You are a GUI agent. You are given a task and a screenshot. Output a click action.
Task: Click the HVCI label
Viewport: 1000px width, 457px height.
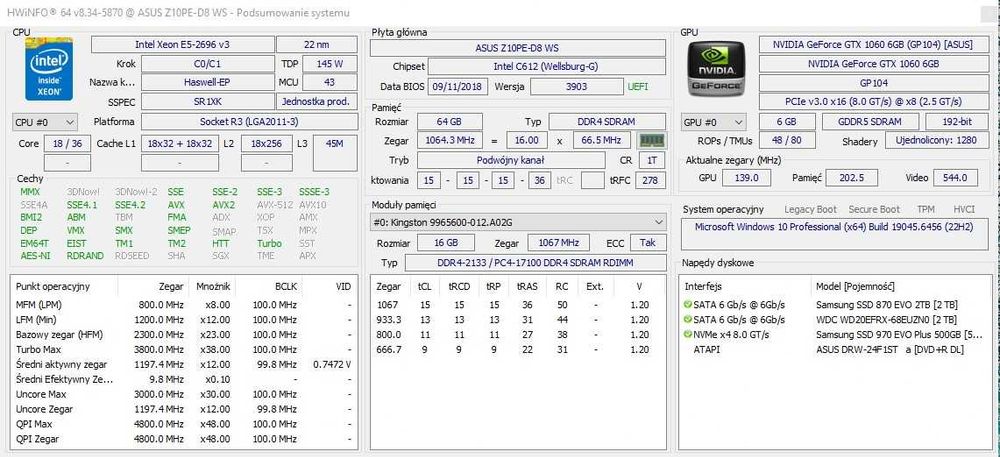pos(964,209)
